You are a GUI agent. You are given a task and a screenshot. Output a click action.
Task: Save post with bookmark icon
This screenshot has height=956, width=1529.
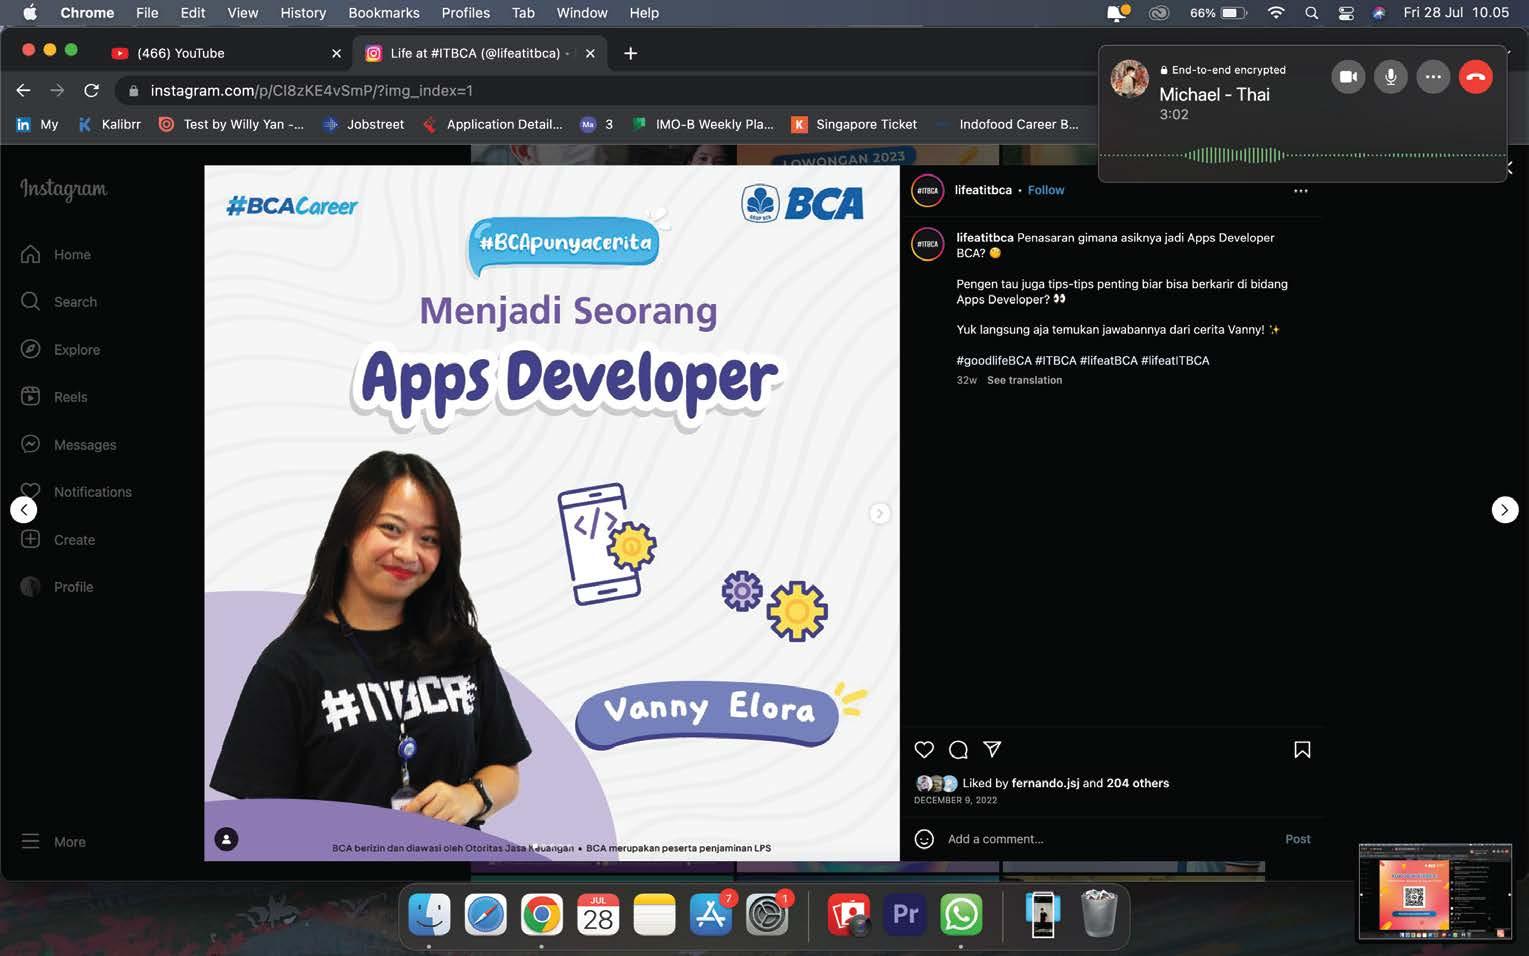(x=1302, y=750)
